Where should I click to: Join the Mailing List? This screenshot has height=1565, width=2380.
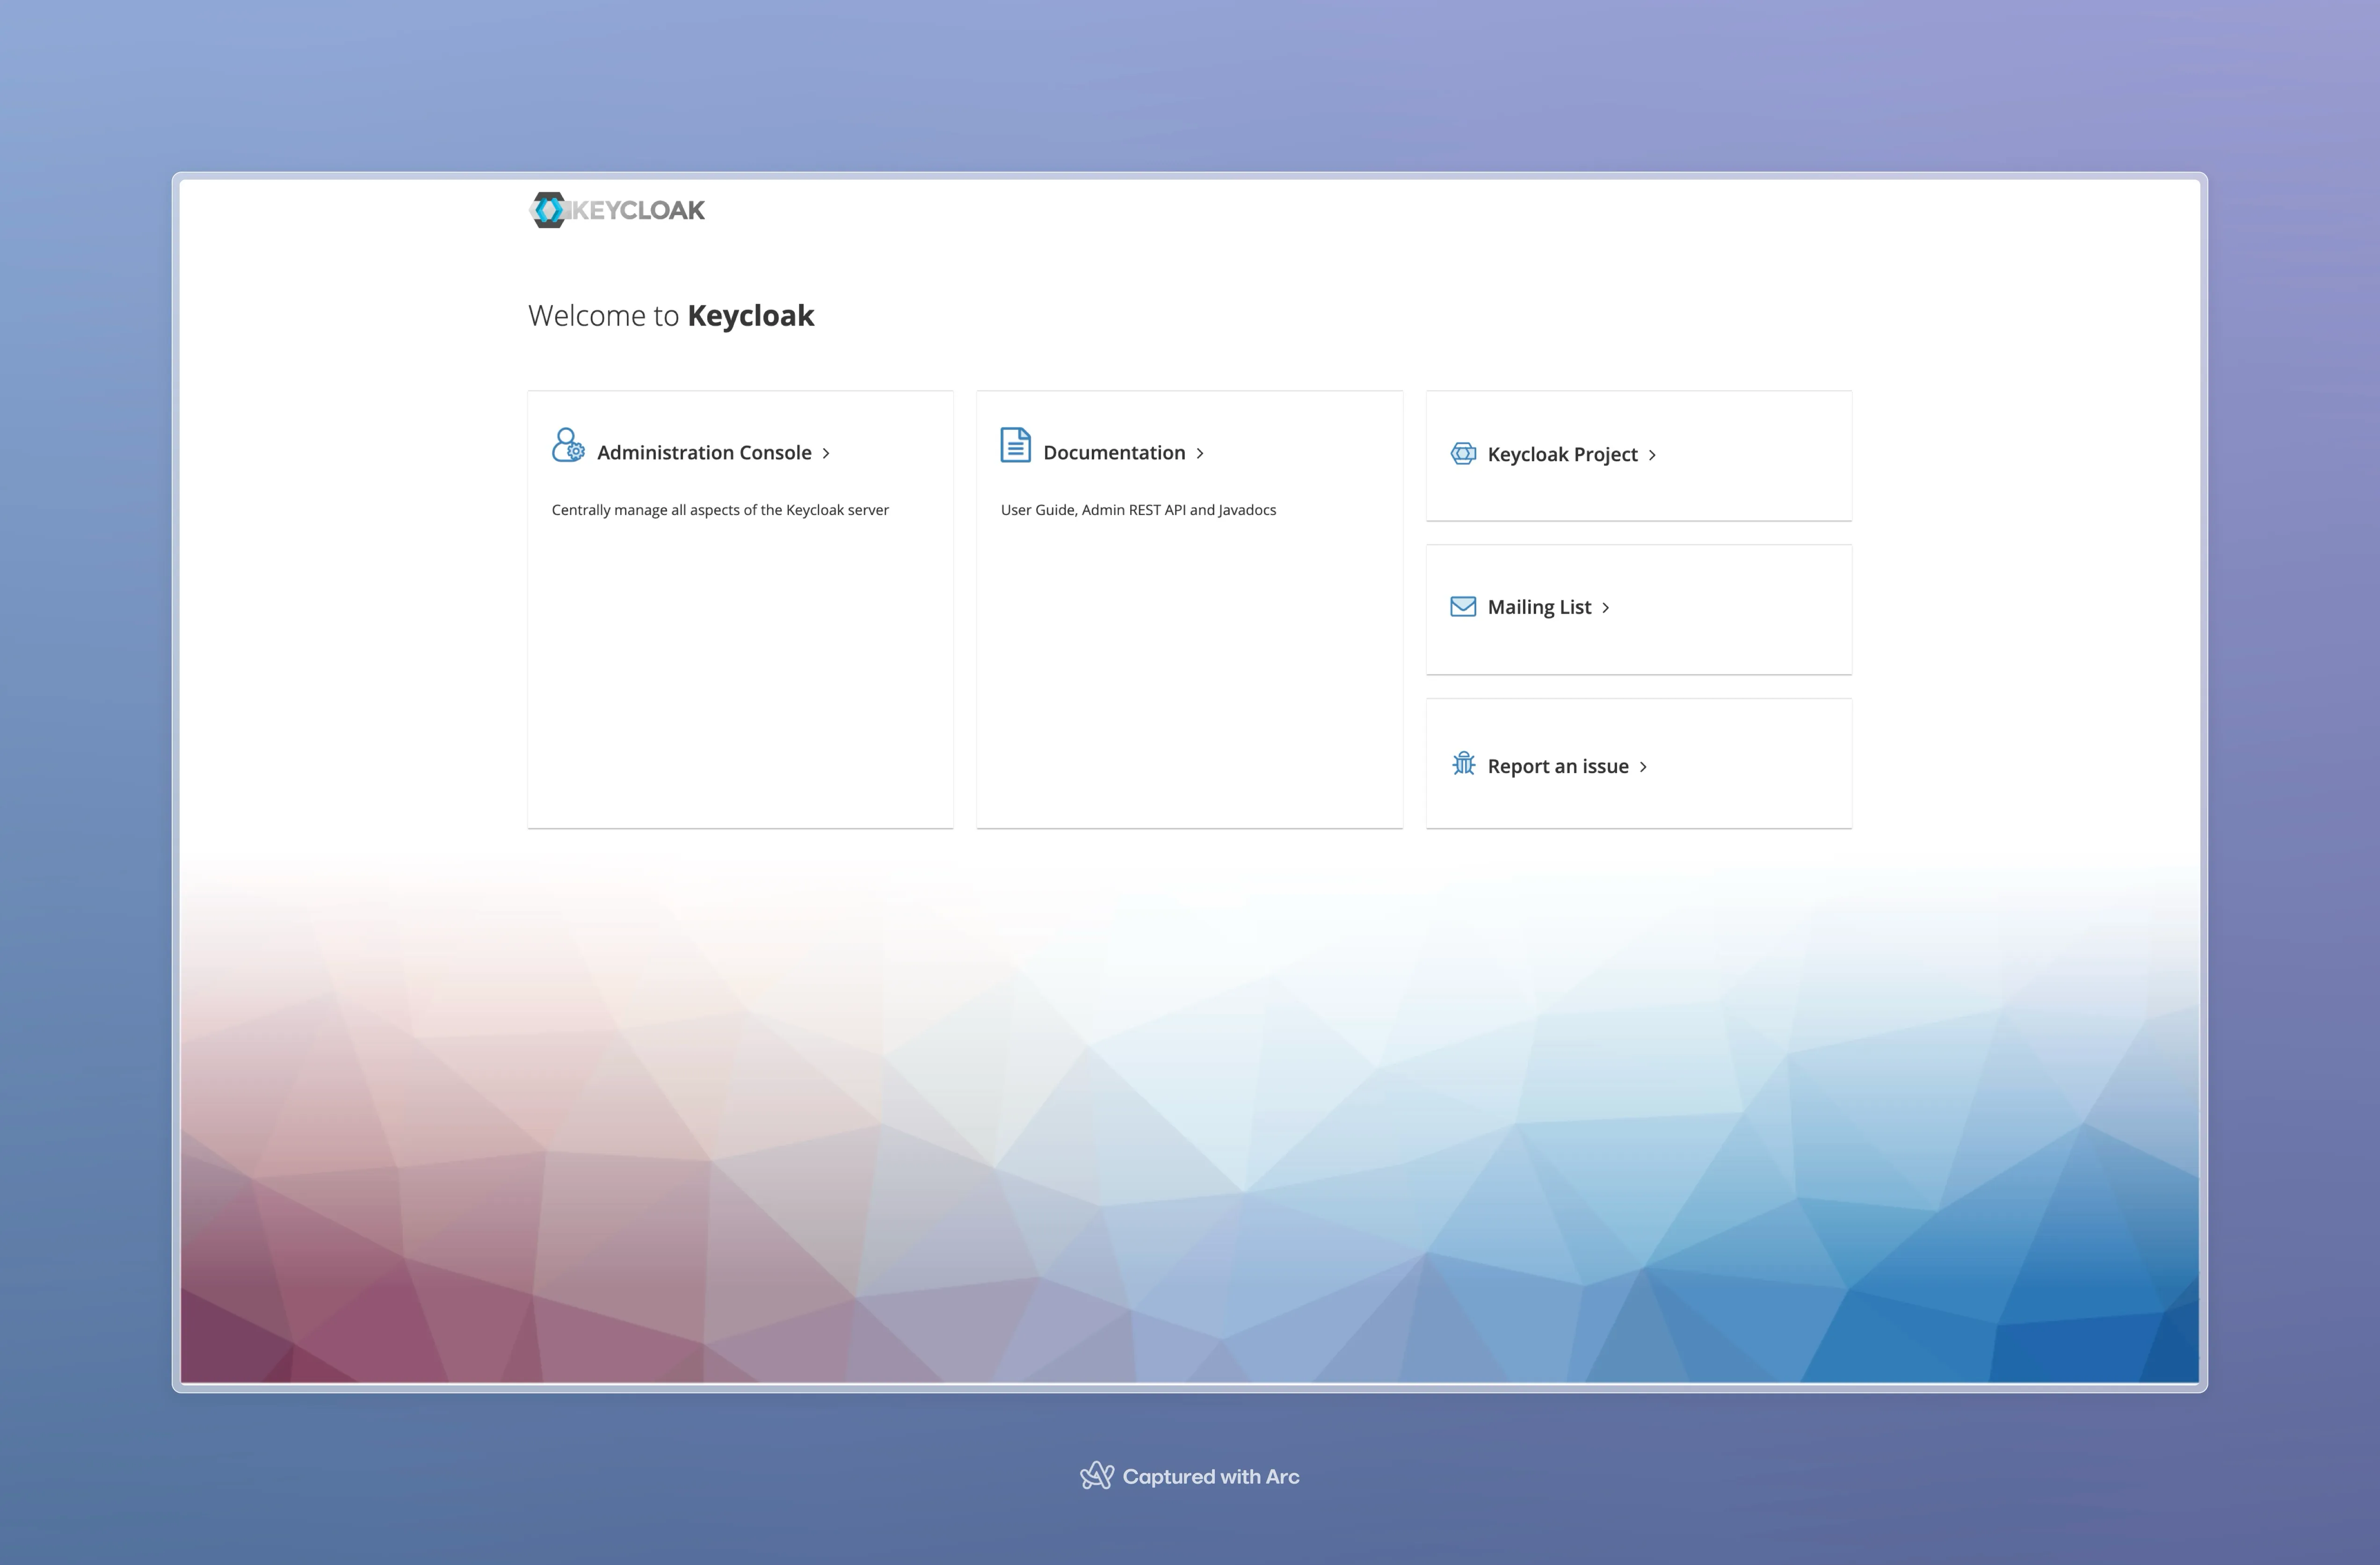pyautogui.click(x=1539, y=606)
